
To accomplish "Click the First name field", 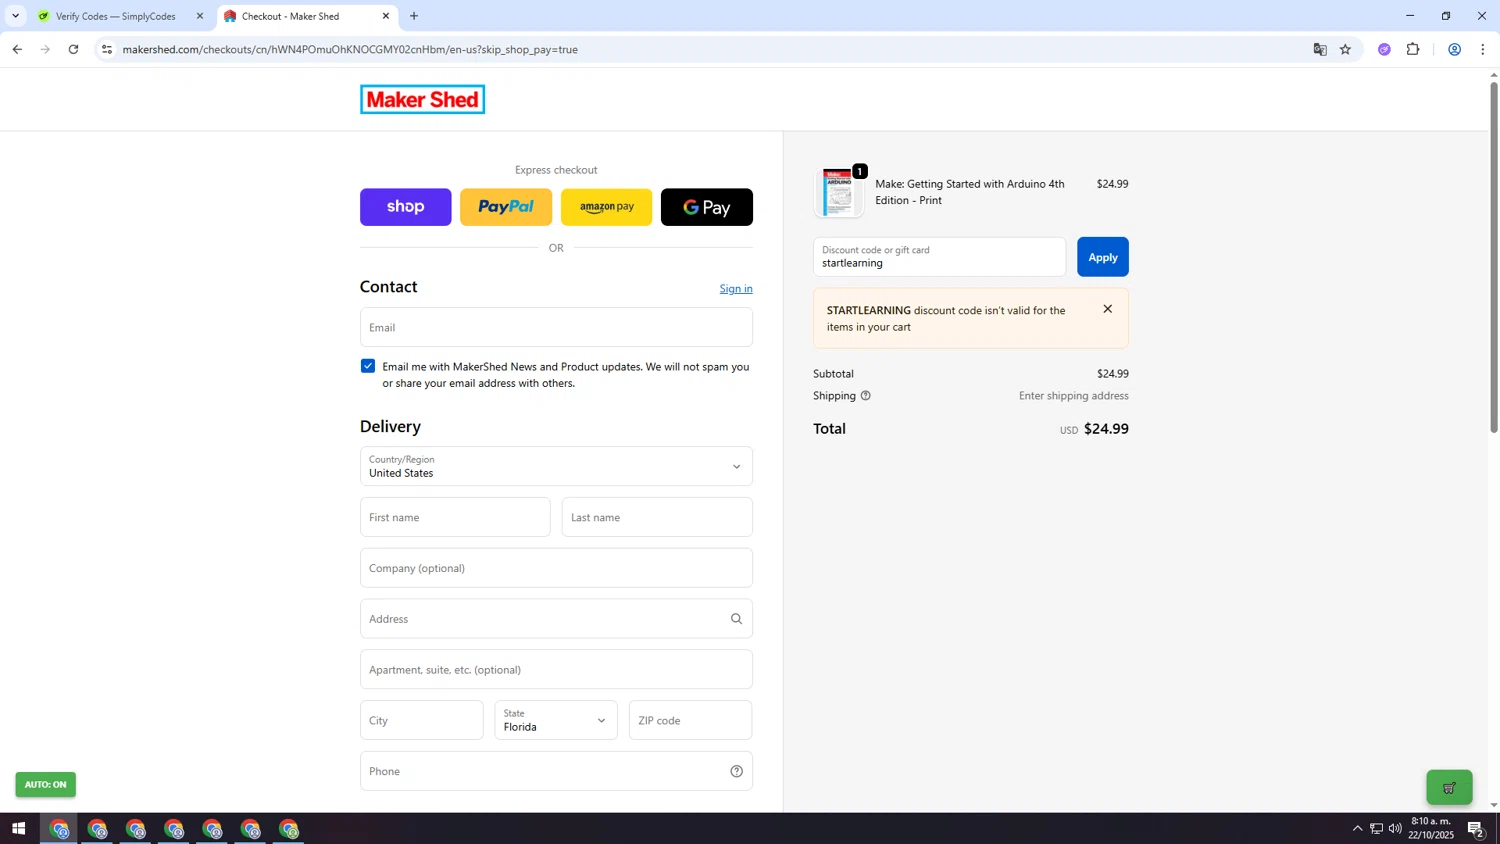I will pos(455,517).
